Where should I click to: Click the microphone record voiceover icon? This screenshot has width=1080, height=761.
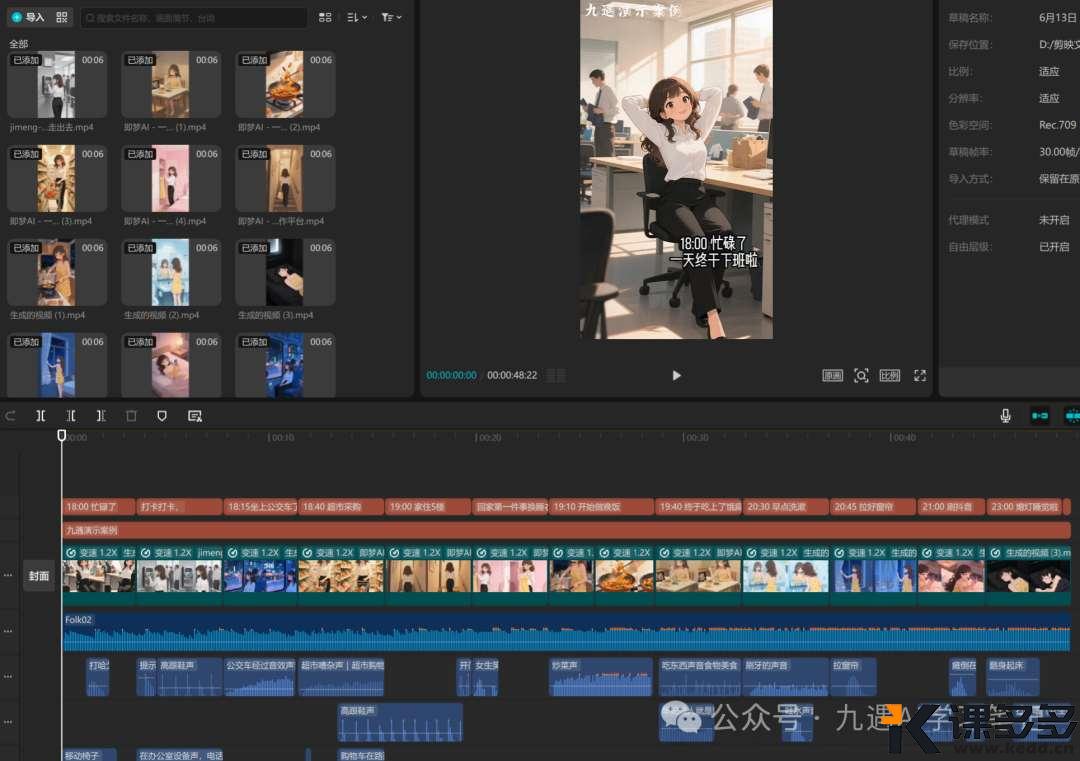tap(1006, 416)
